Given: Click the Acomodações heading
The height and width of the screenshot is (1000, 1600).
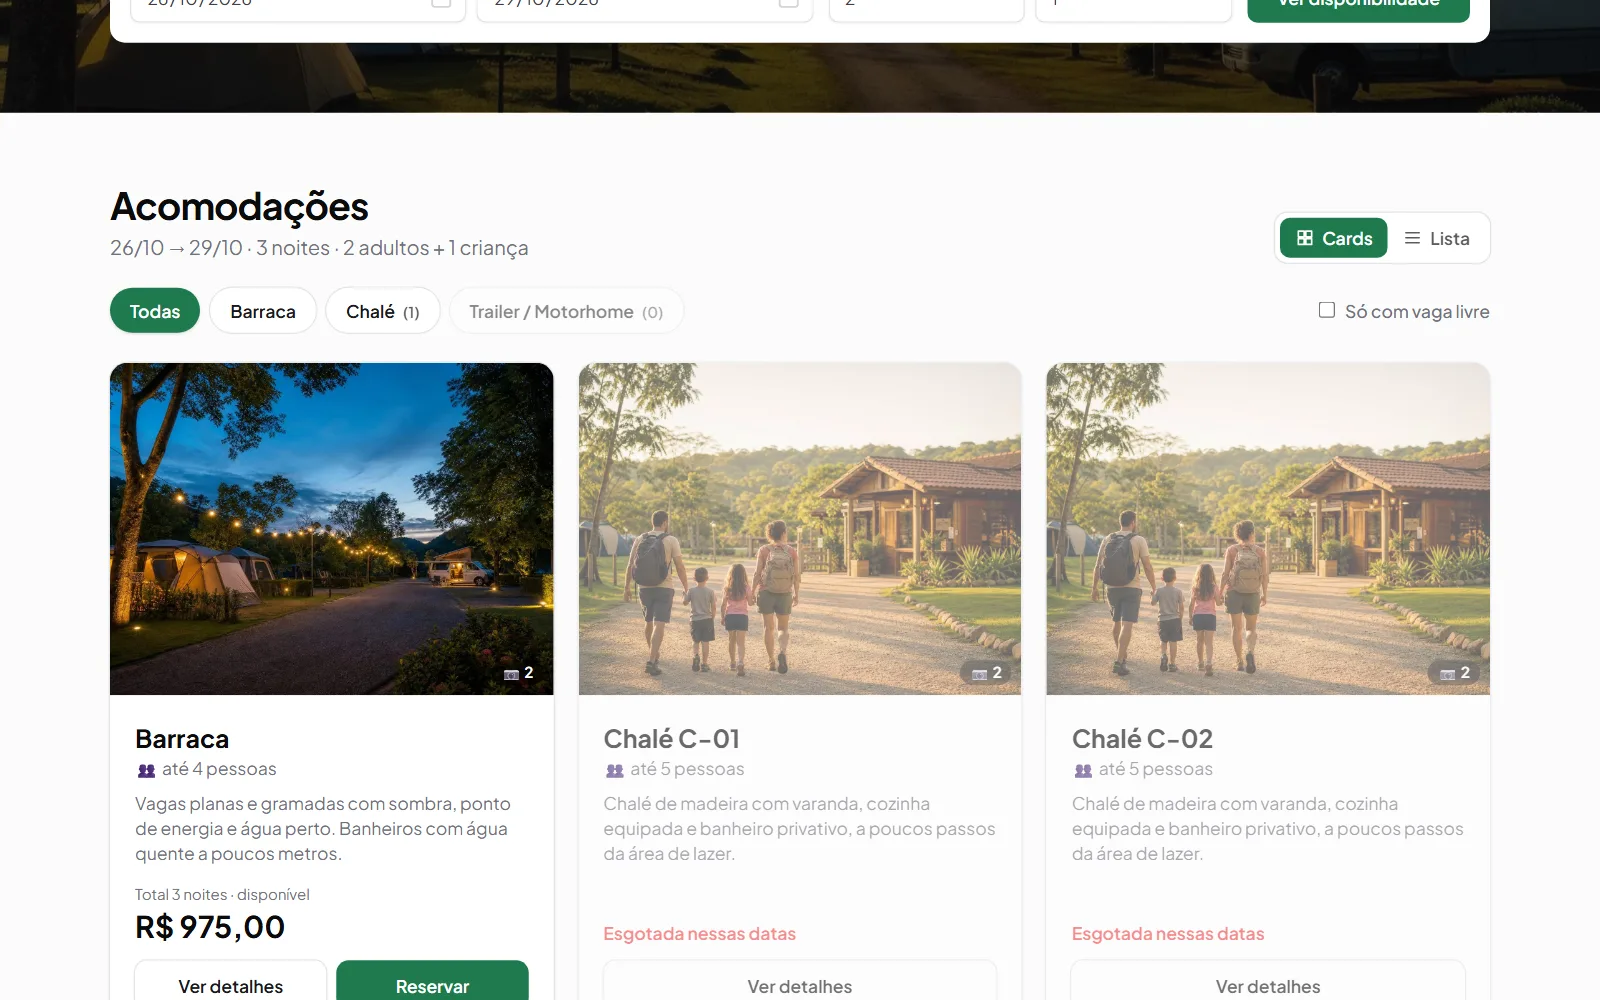Looking at the screenshot, I should tap(239, 207).
